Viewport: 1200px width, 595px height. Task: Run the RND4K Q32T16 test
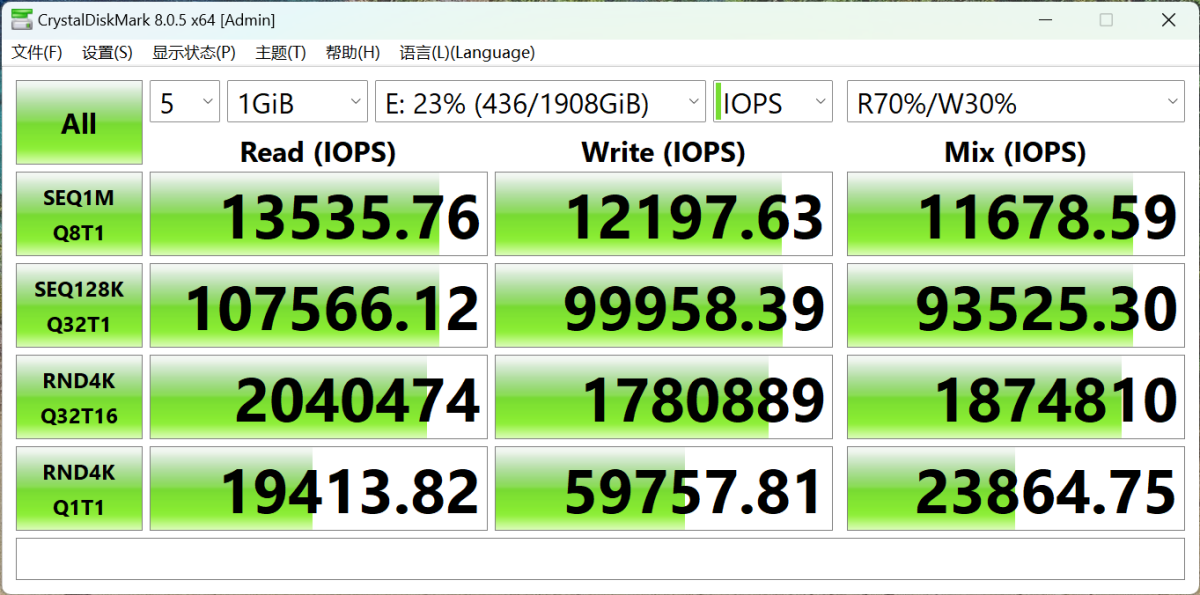click(79, 398)
